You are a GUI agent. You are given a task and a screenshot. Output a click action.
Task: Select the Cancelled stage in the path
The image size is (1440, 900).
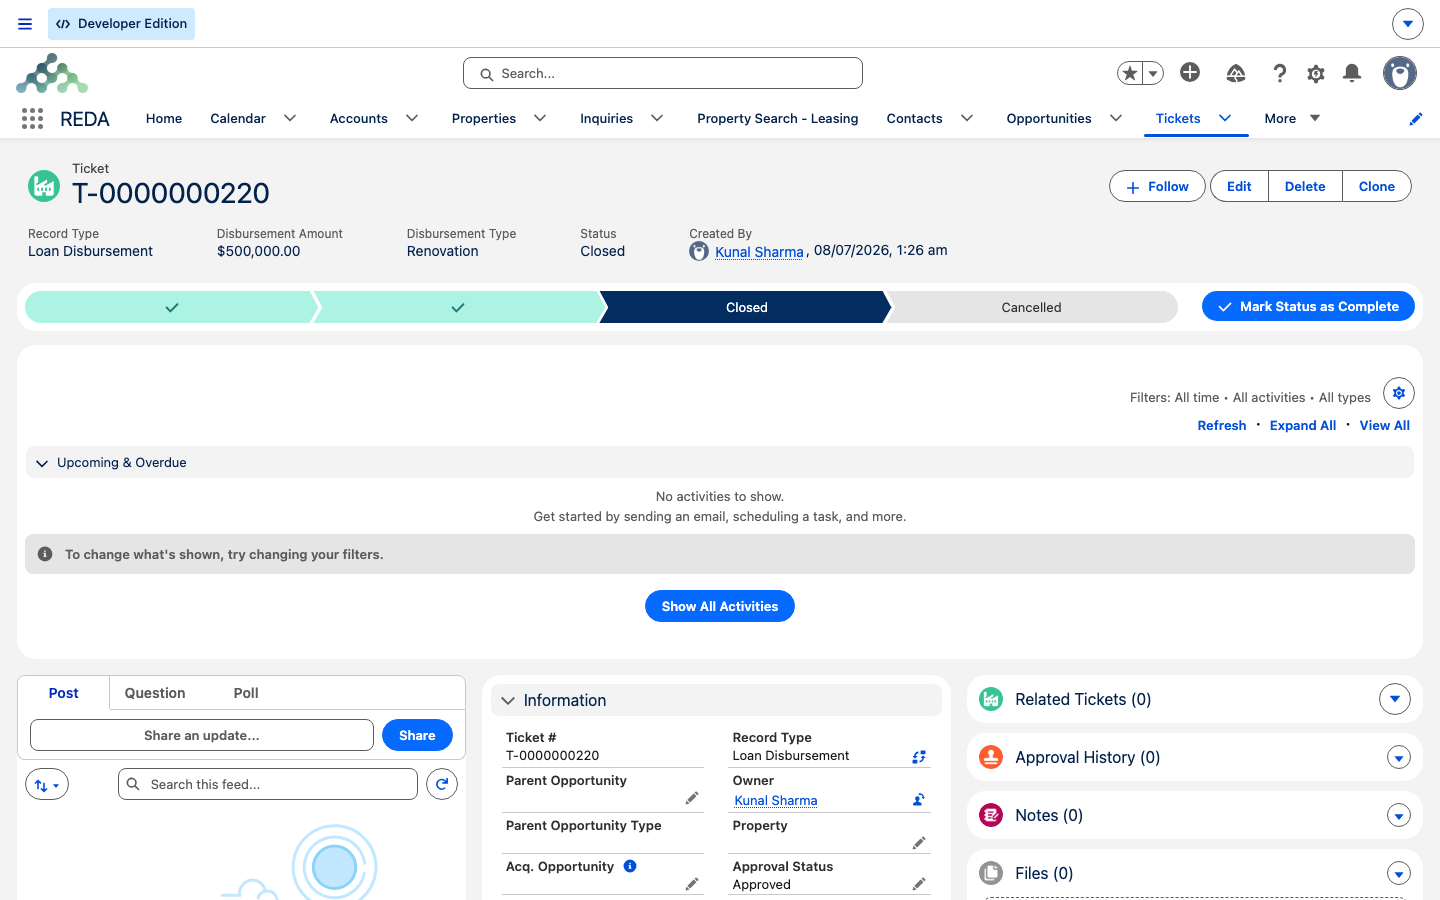1031,307
